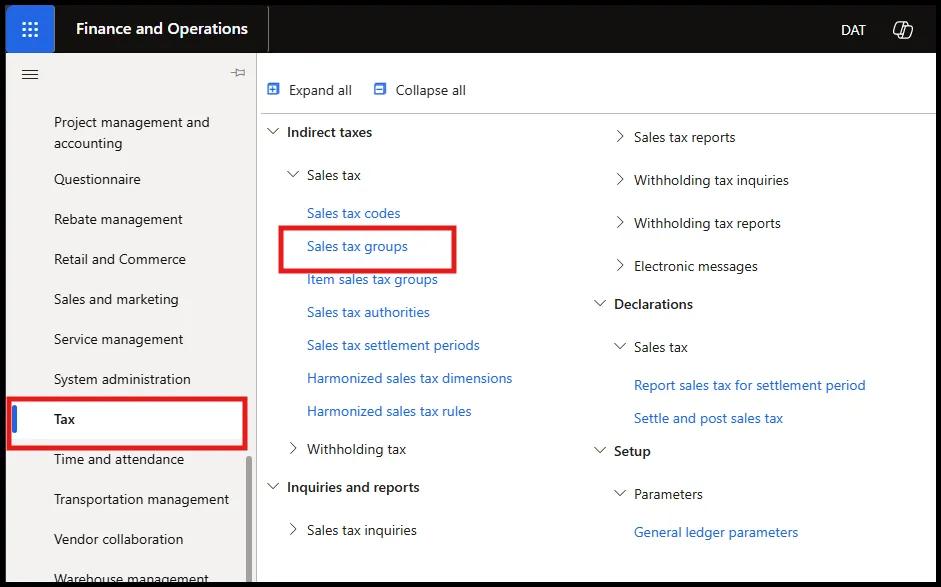This screenshot has height=587, width=941.
Task: Select Questionnaire module
Action: pos(97,179)
